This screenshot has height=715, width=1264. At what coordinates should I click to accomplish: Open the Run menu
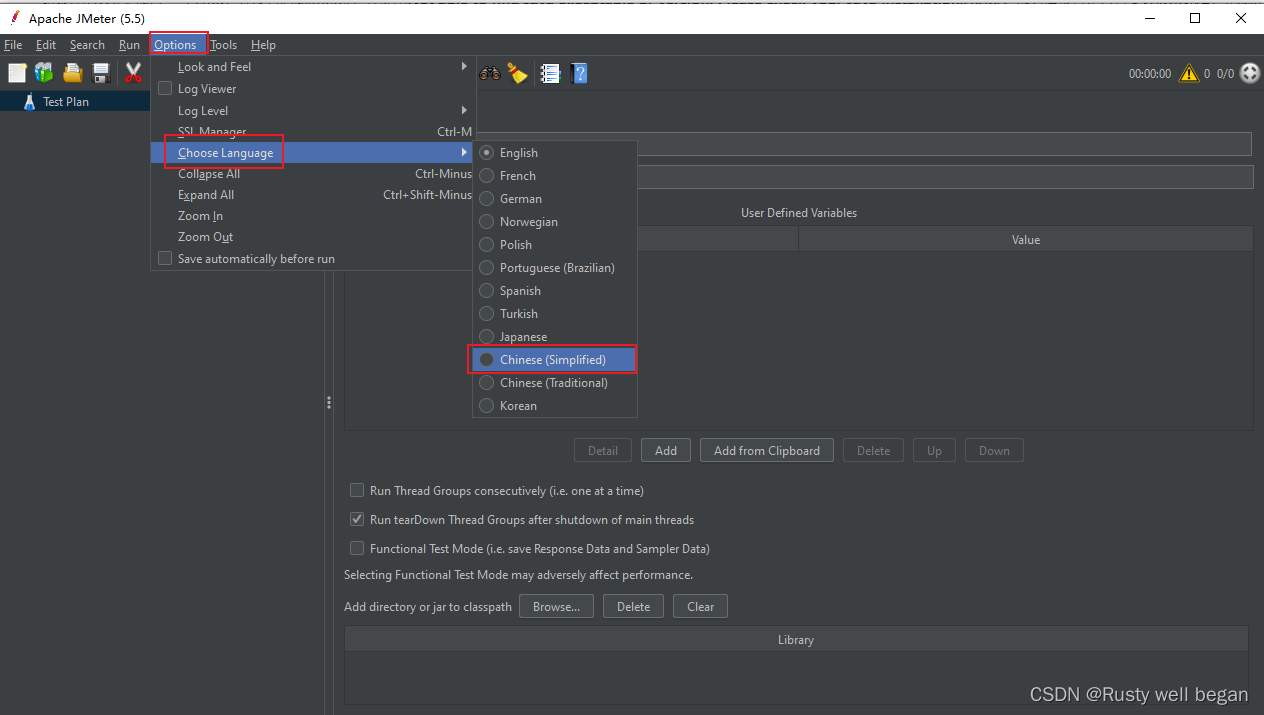point(129,45)
